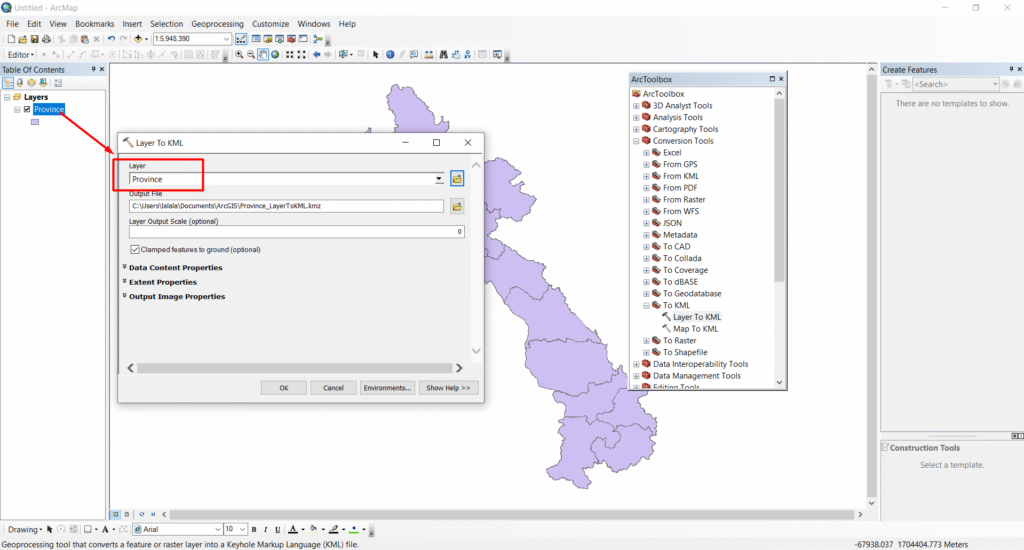Collapse the Conversion Tools toolbox
1024x550 pixels.
point(636,141)
